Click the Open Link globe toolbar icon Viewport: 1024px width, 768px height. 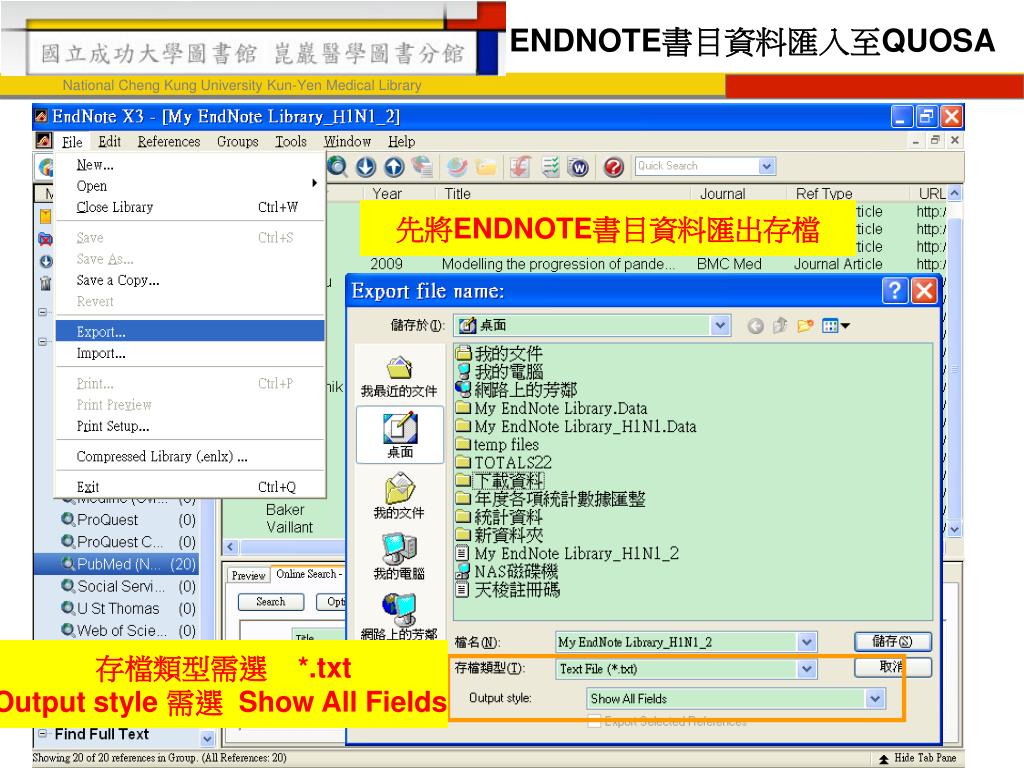point(457,167)
